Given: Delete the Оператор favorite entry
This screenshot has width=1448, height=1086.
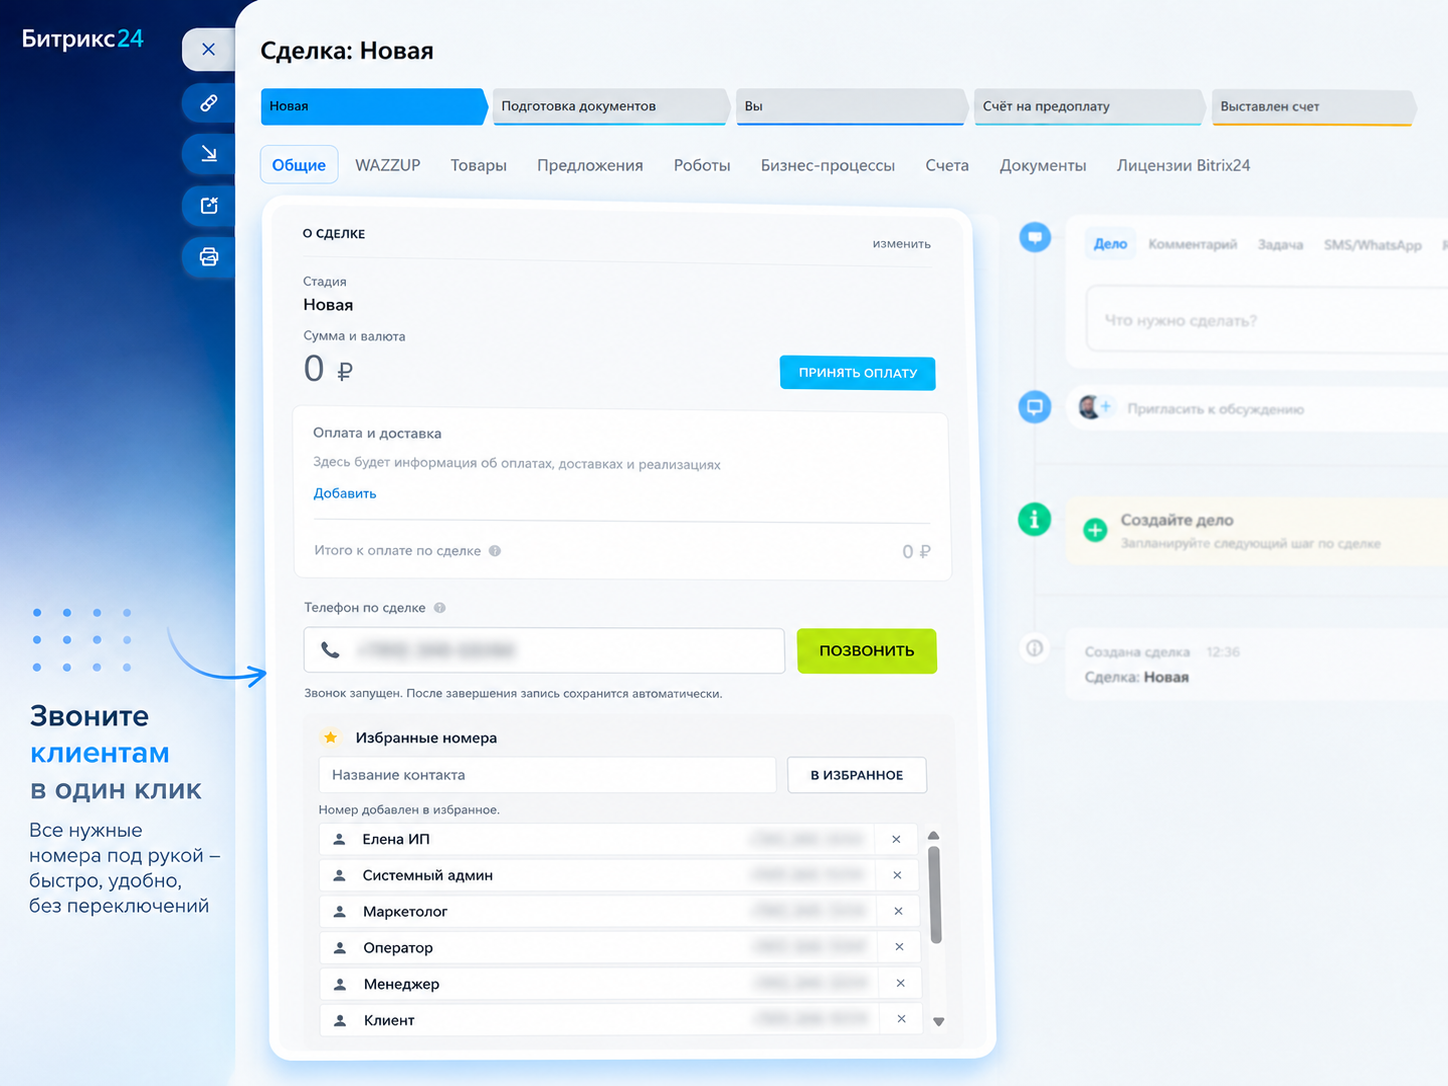Looking at the screenshot, I should (899, 947).
